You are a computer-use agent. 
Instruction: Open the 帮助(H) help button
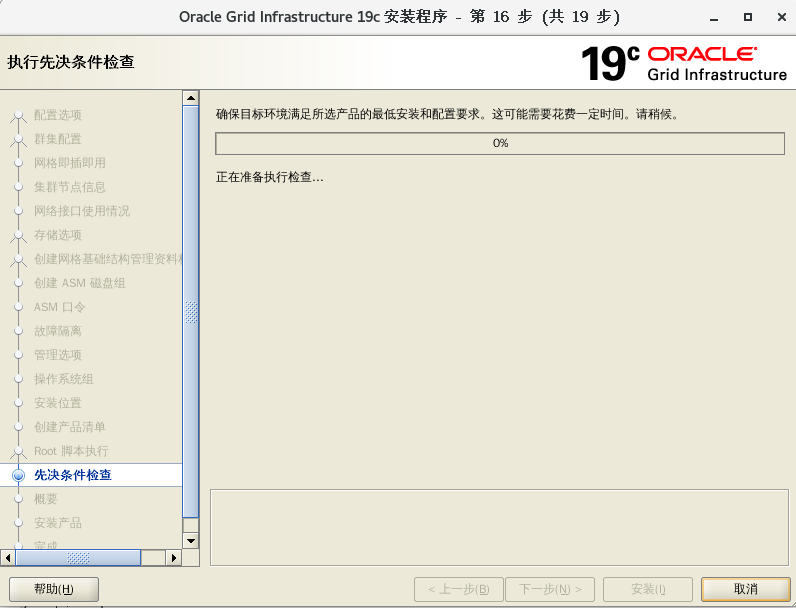[54, 589]
